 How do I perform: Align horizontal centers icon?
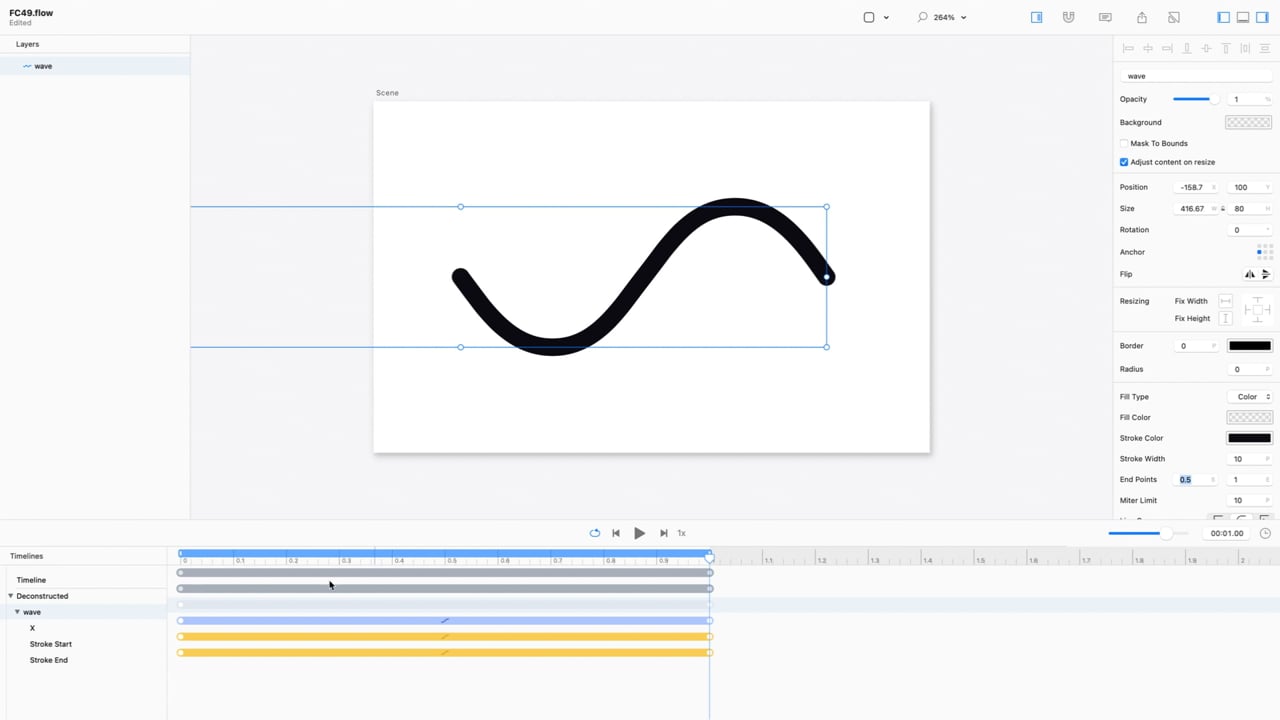(x=1148, y=48)
